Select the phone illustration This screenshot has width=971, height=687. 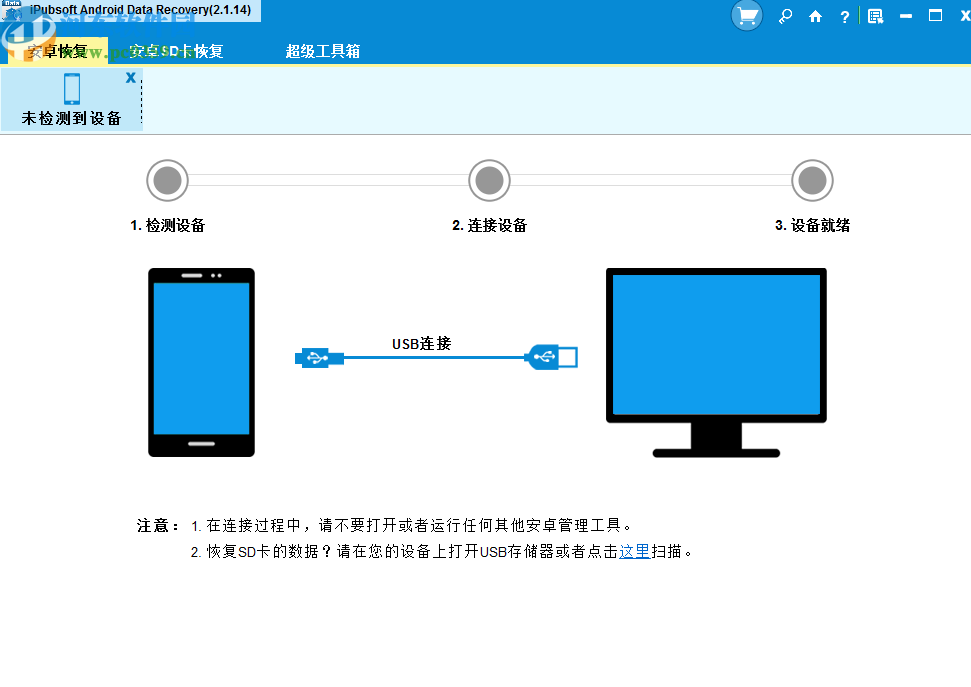coord(200,362)
